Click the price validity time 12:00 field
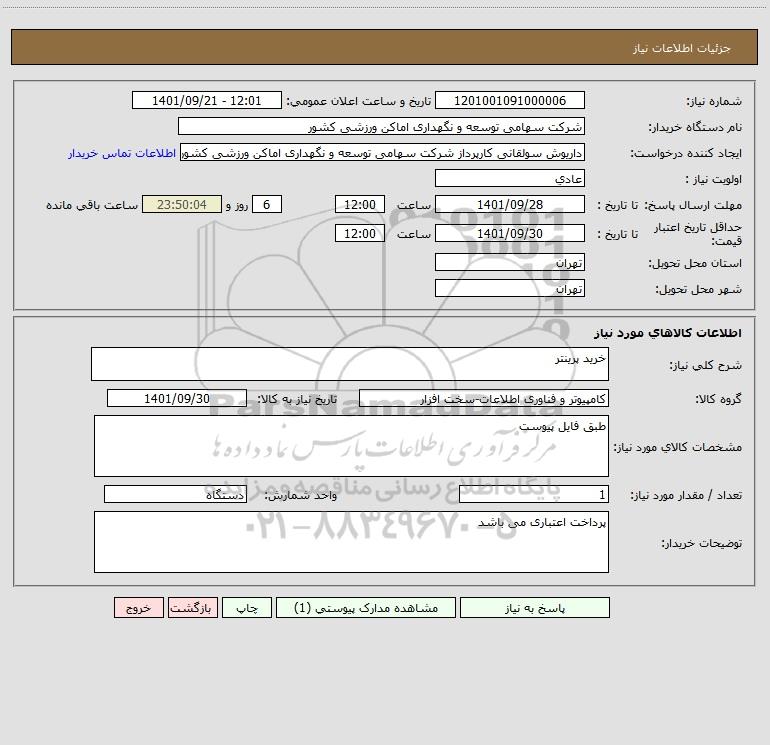The width and height of the screenshot is (770, 745). (x=359, y=233)
